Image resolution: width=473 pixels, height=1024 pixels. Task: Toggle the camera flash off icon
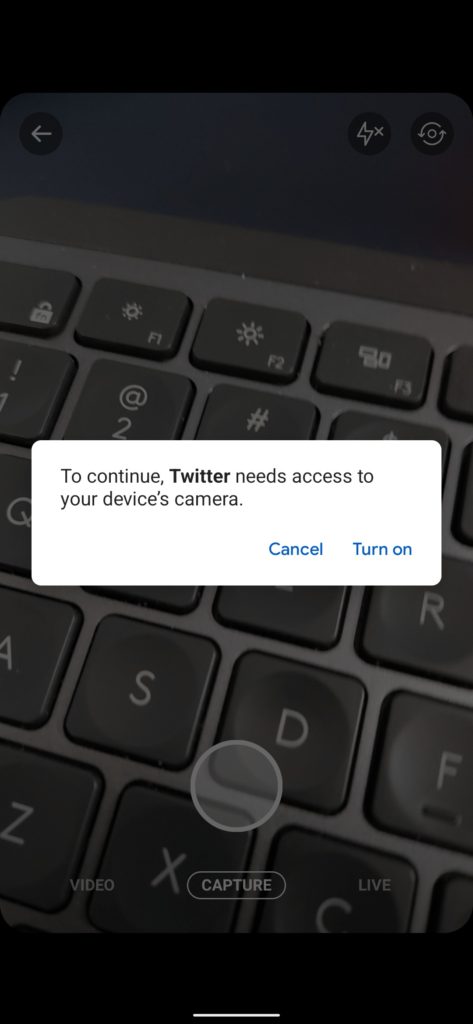point(369,134)
